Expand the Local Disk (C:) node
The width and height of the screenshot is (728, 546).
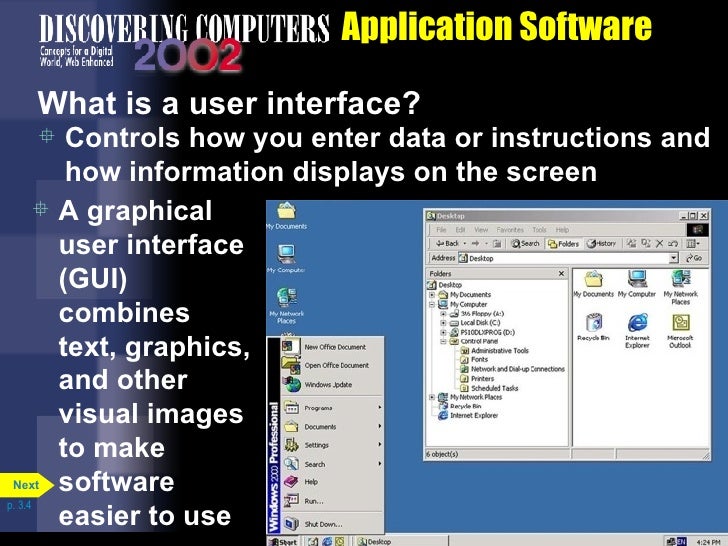(x=443, y=323)
